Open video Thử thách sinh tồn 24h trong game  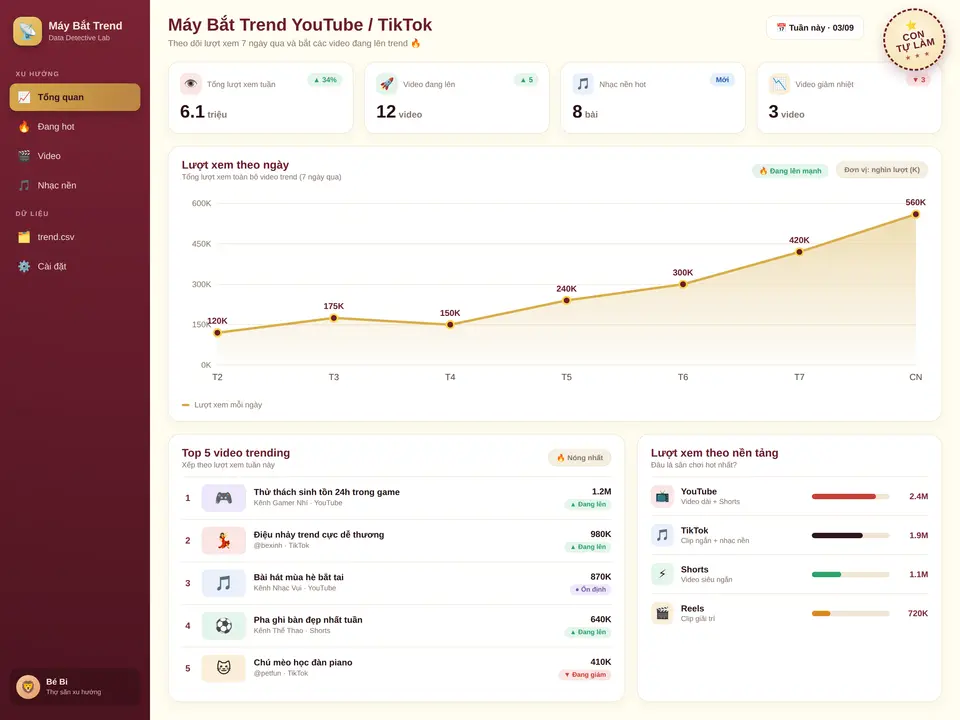[396, 498]
